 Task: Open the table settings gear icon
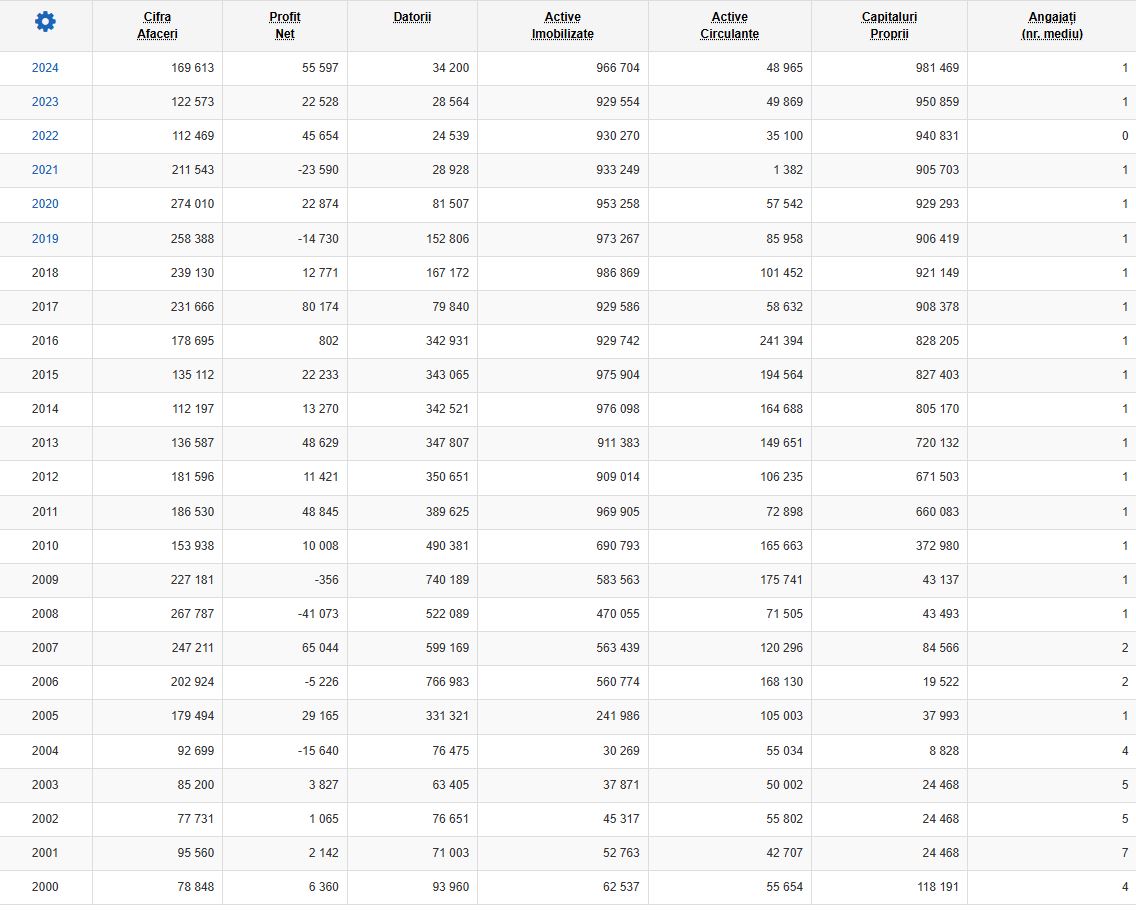click(x=45, y=22)
